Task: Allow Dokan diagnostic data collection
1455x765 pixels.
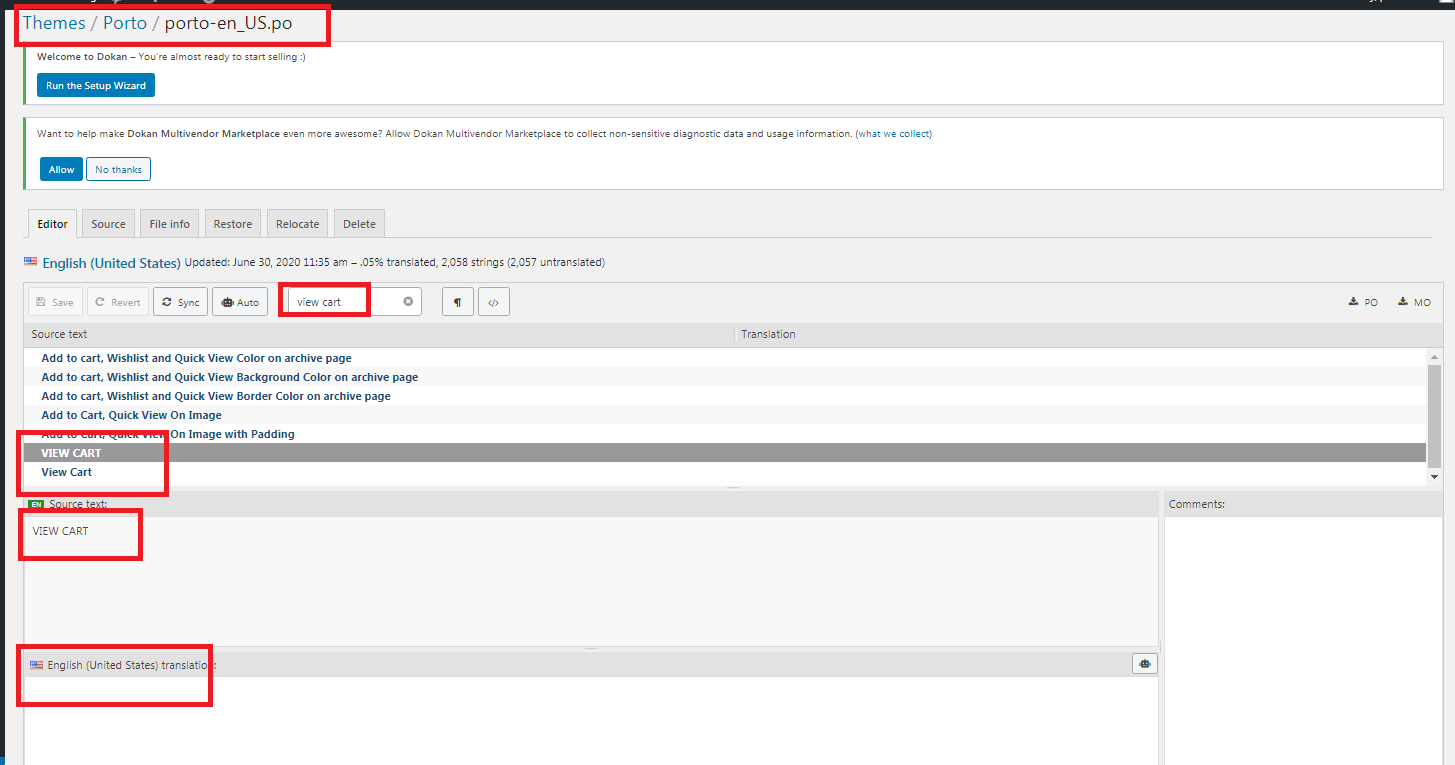Action: point(62,169)
